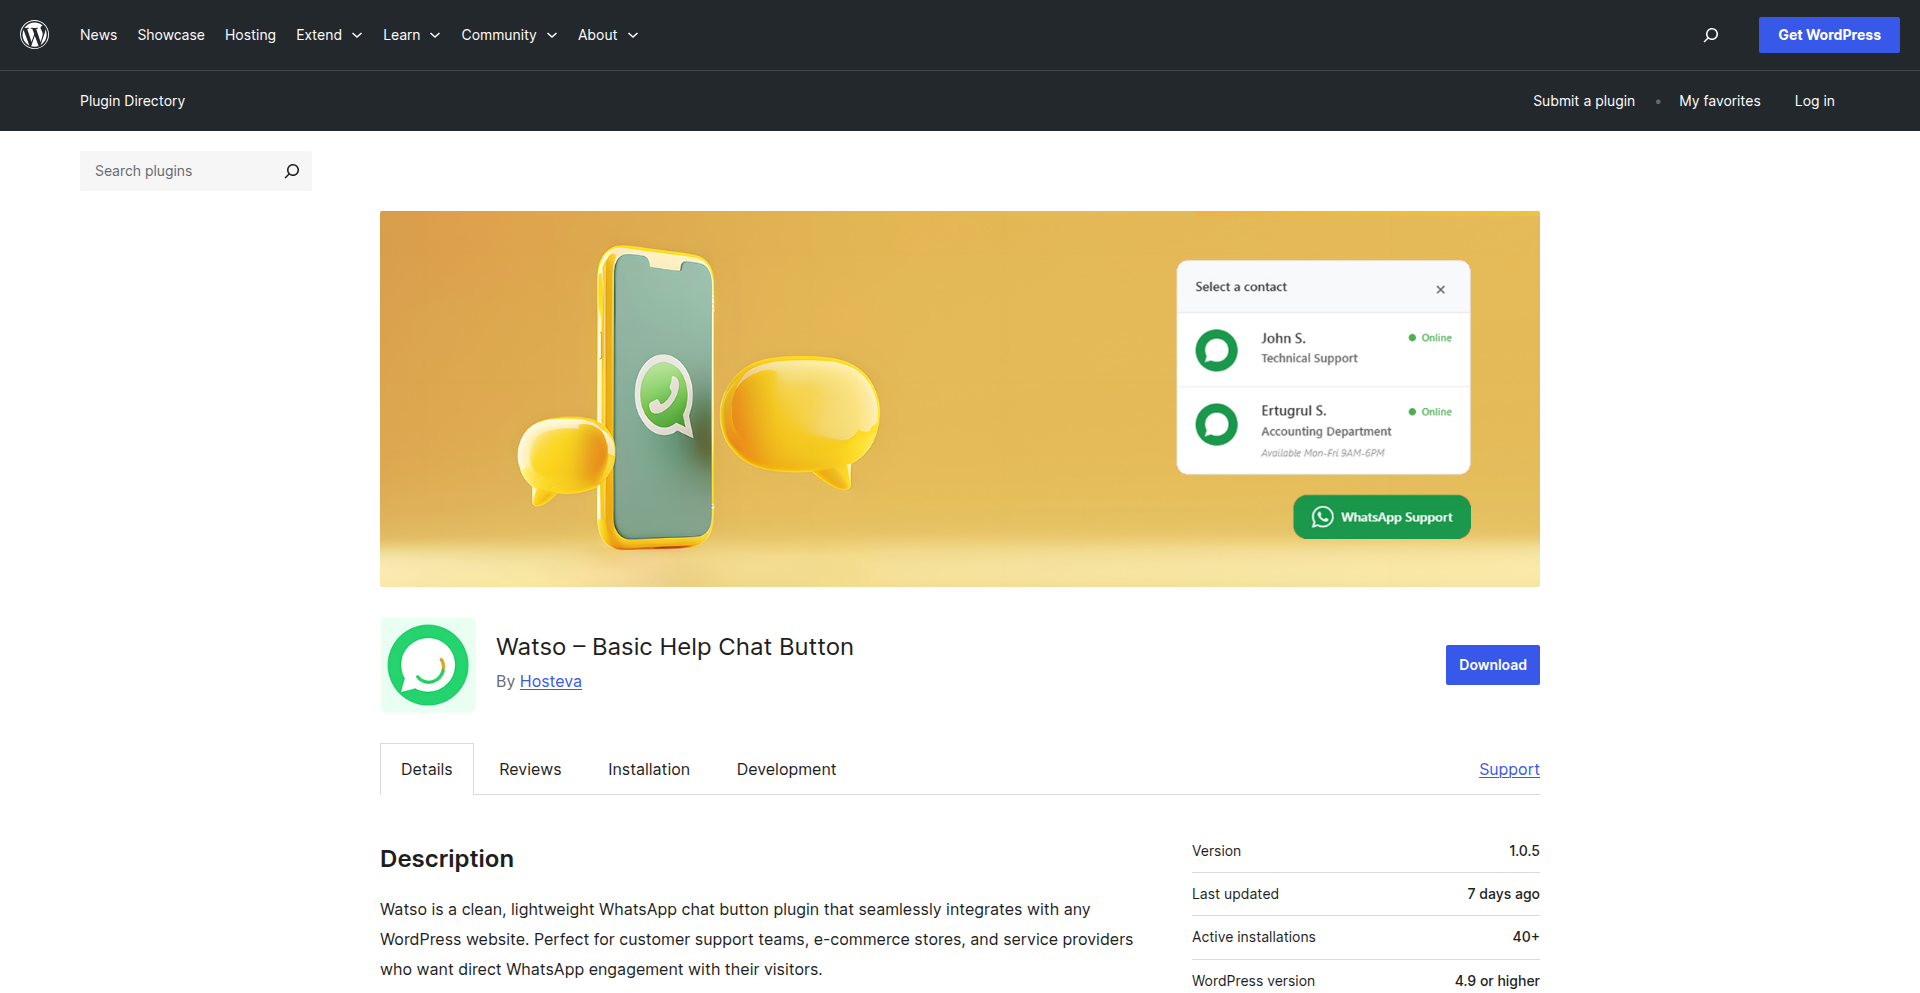Open the Hosteva author link
The width and height of the screenshot is (1920, 993).
click(550, 681)
